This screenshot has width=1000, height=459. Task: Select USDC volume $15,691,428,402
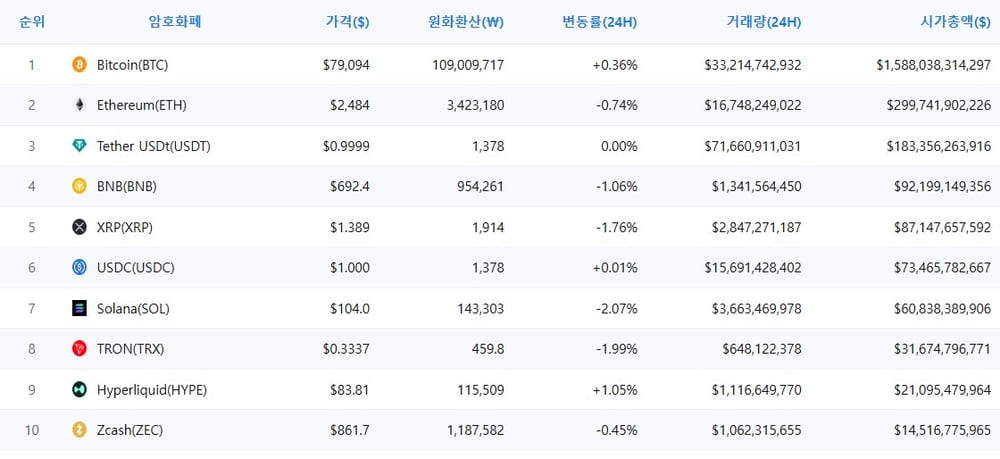coord(753,268)
